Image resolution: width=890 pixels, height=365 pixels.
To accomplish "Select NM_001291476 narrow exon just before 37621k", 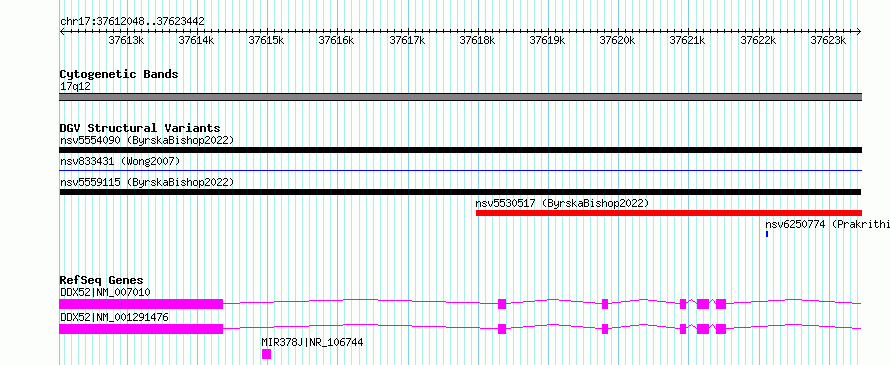I will click(x=683, y=329).
